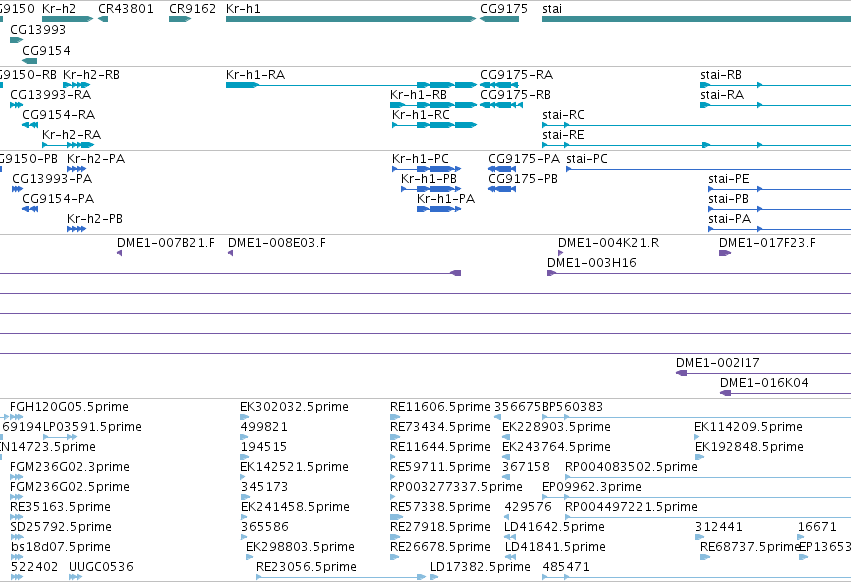Viewport: 851px width, 582px height.
Task: Click protein label stai-PA
Action: click(729, 218)
